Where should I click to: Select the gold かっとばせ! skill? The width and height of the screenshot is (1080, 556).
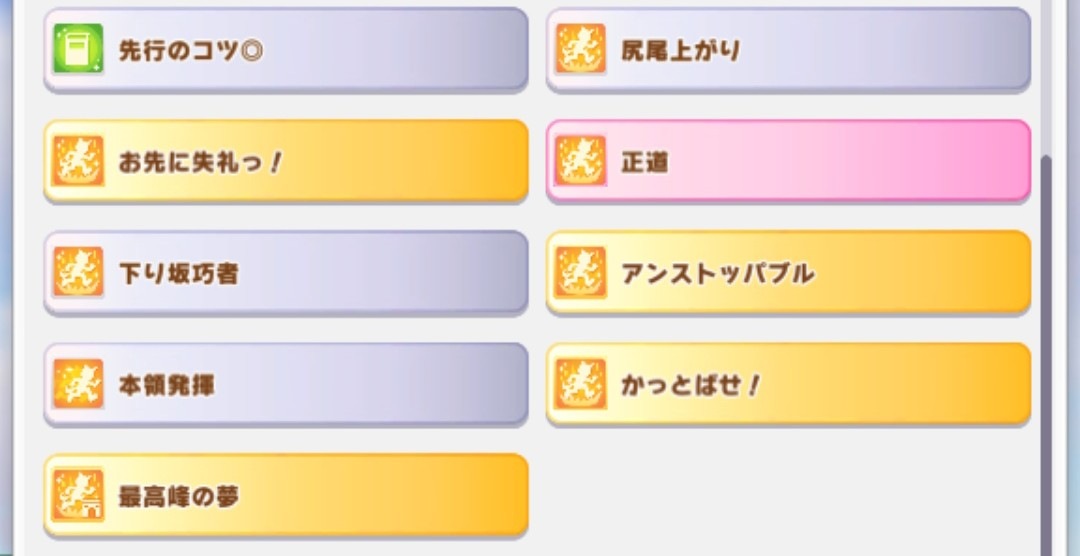[x=789, y=384]
